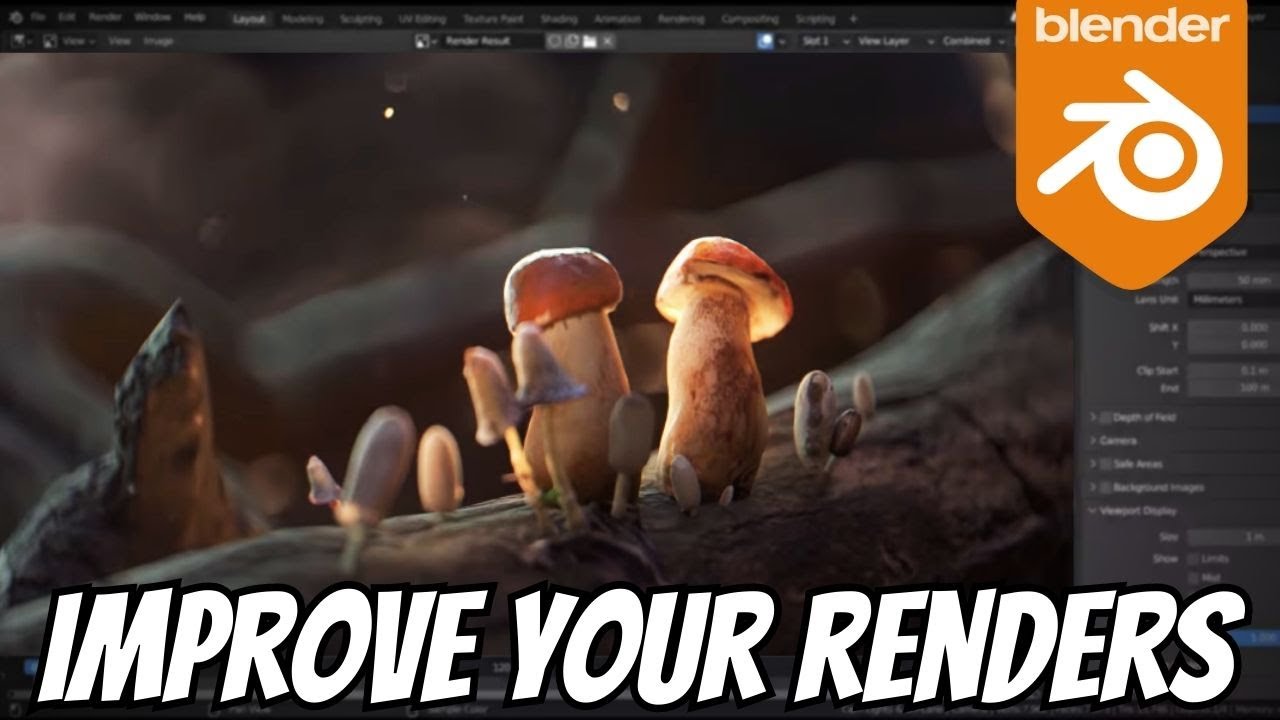Click the Clip Start value field
This screenshot has height=720, width=1280.
click(1232, 371)
